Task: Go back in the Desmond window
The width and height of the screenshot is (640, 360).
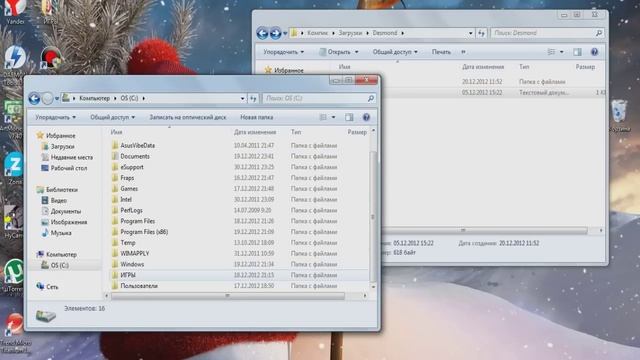Action: point(262,33)
